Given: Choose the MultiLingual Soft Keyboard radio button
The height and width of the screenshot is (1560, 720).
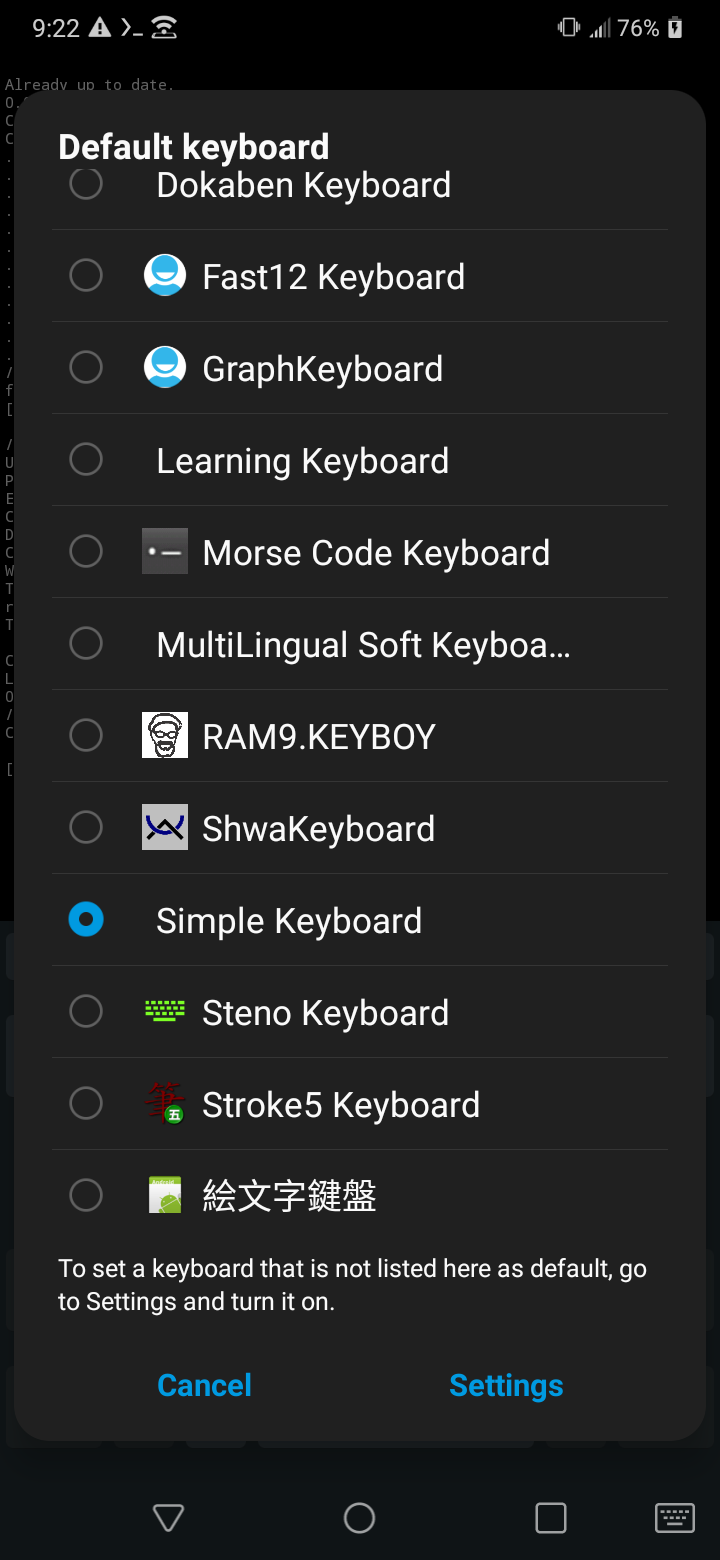Looking at the screenshot, I should [x=86, y=643].
